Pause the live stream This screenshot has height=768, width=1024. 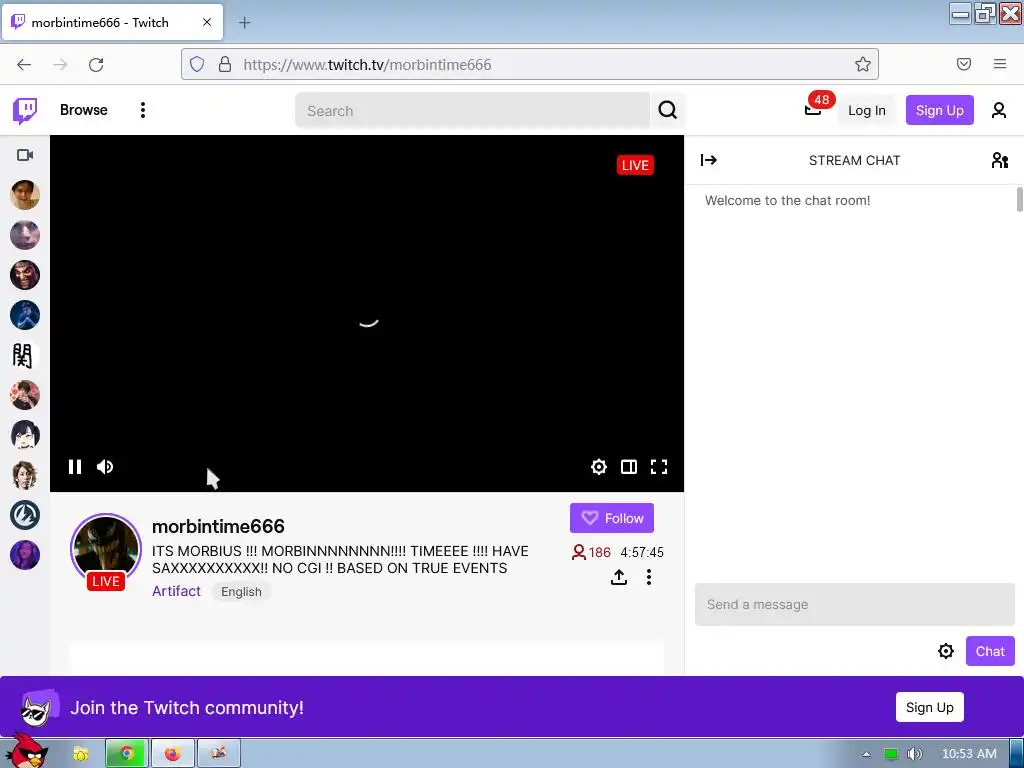point(75,466)
